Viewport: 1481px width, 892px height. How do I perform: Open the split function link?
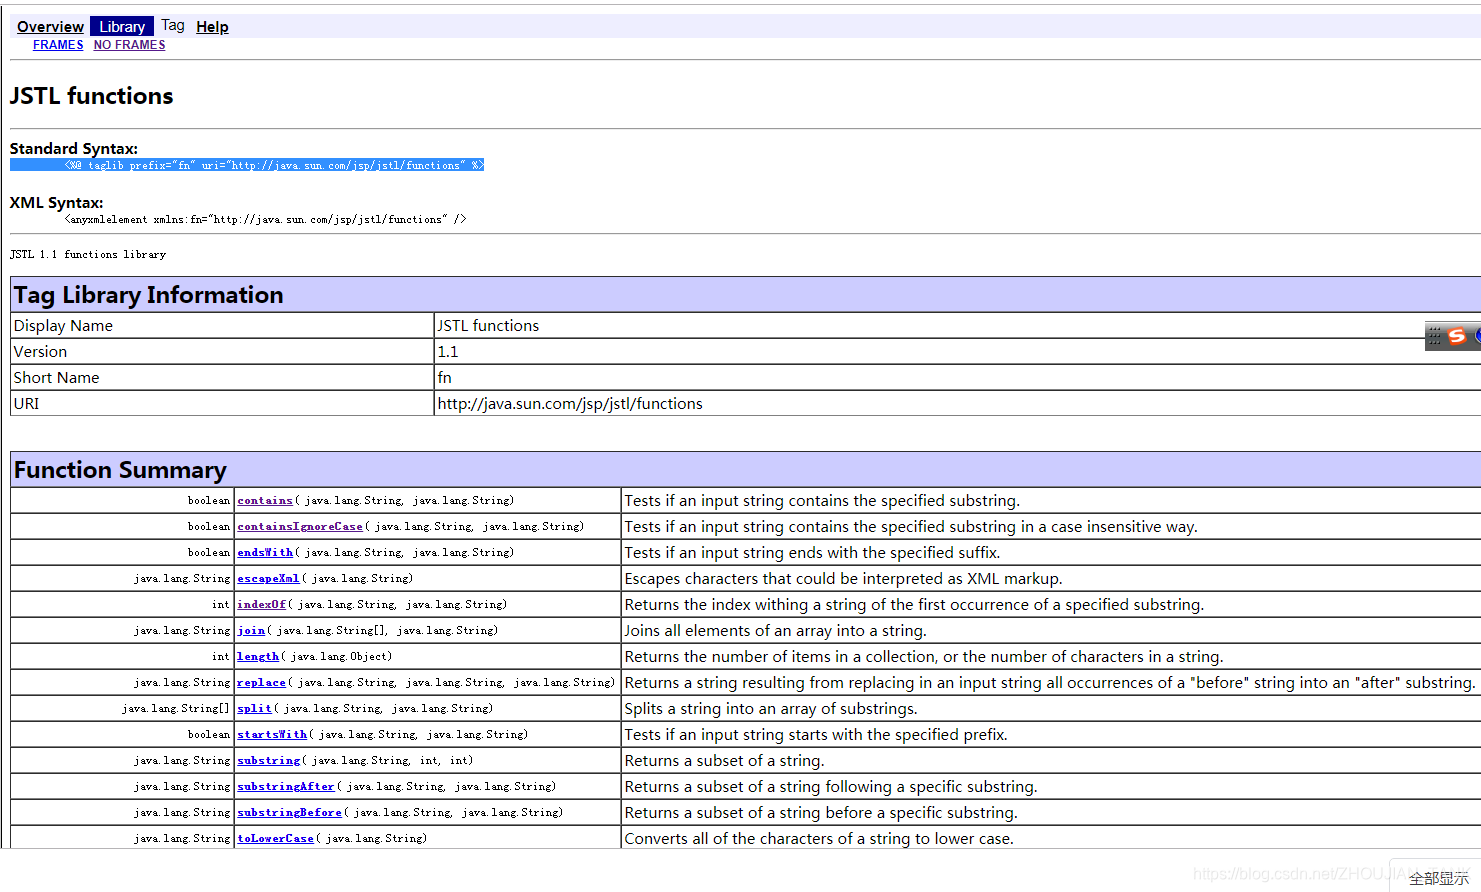click(254, 708)
